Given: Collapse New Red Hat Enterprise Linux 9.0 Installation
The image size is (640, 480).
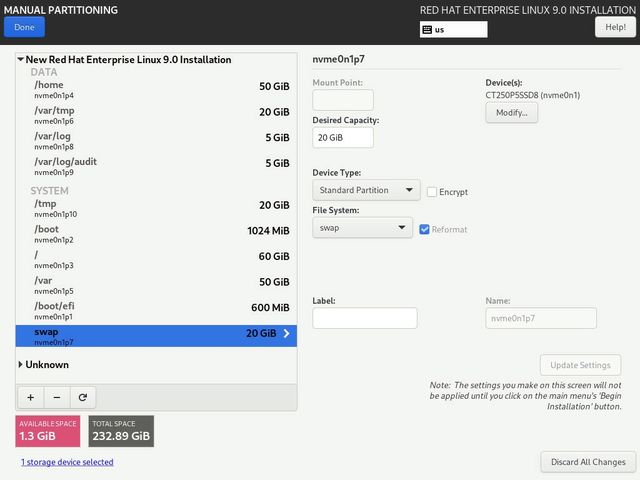Looking at the screenshot, I should [20, 60].
